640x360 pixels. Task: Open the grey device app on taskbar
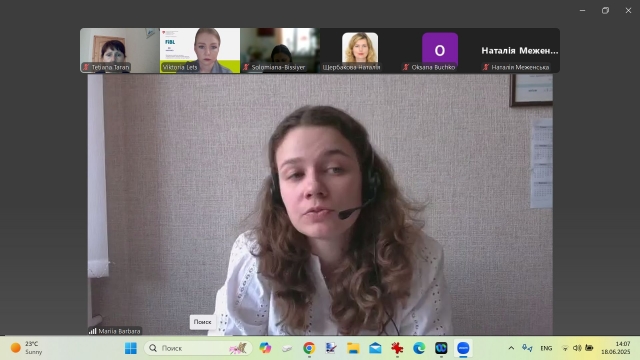point(287,348)
